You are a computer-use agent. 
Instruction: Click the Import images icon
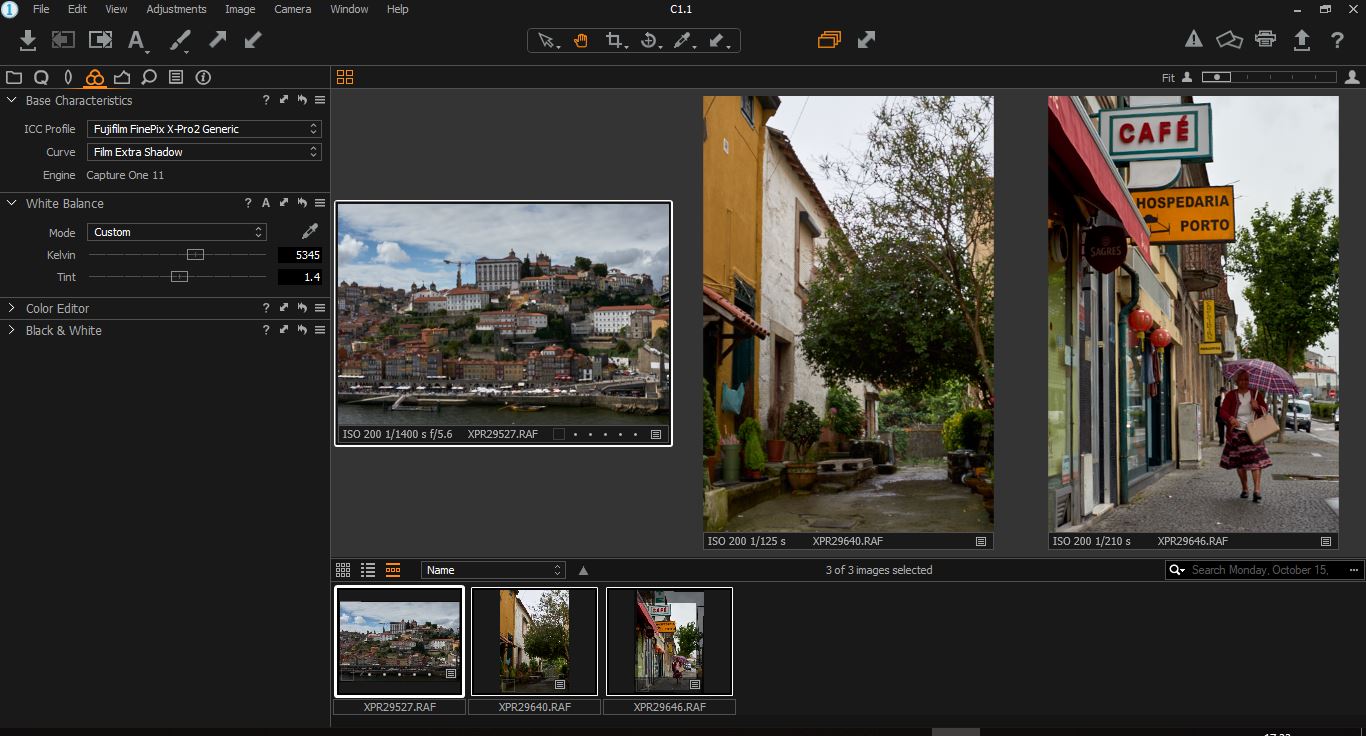28,40
